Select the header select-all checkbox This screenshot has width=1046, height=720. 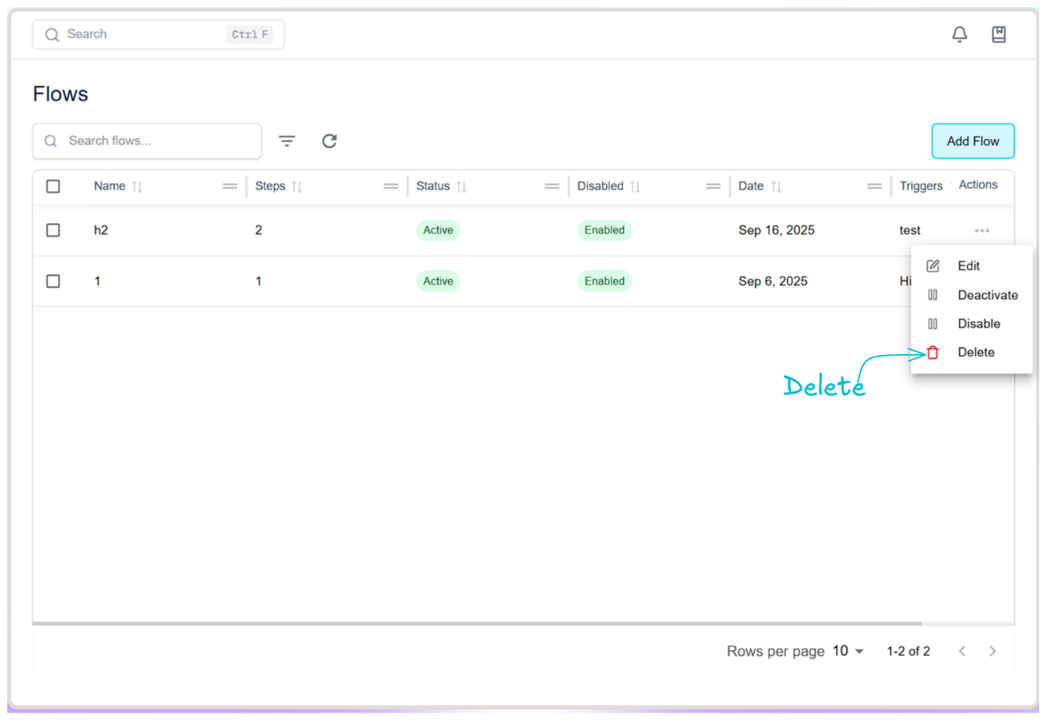[x=53, y=187]
